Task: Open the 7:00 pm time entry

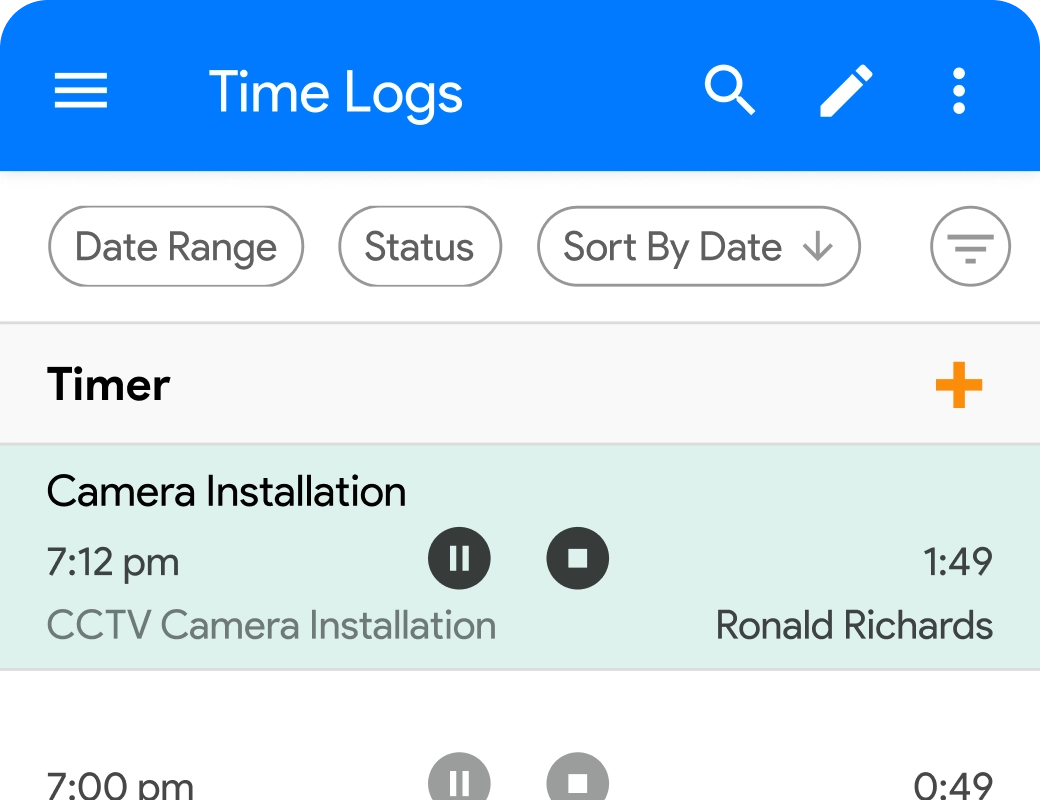Action: point(120,784)
